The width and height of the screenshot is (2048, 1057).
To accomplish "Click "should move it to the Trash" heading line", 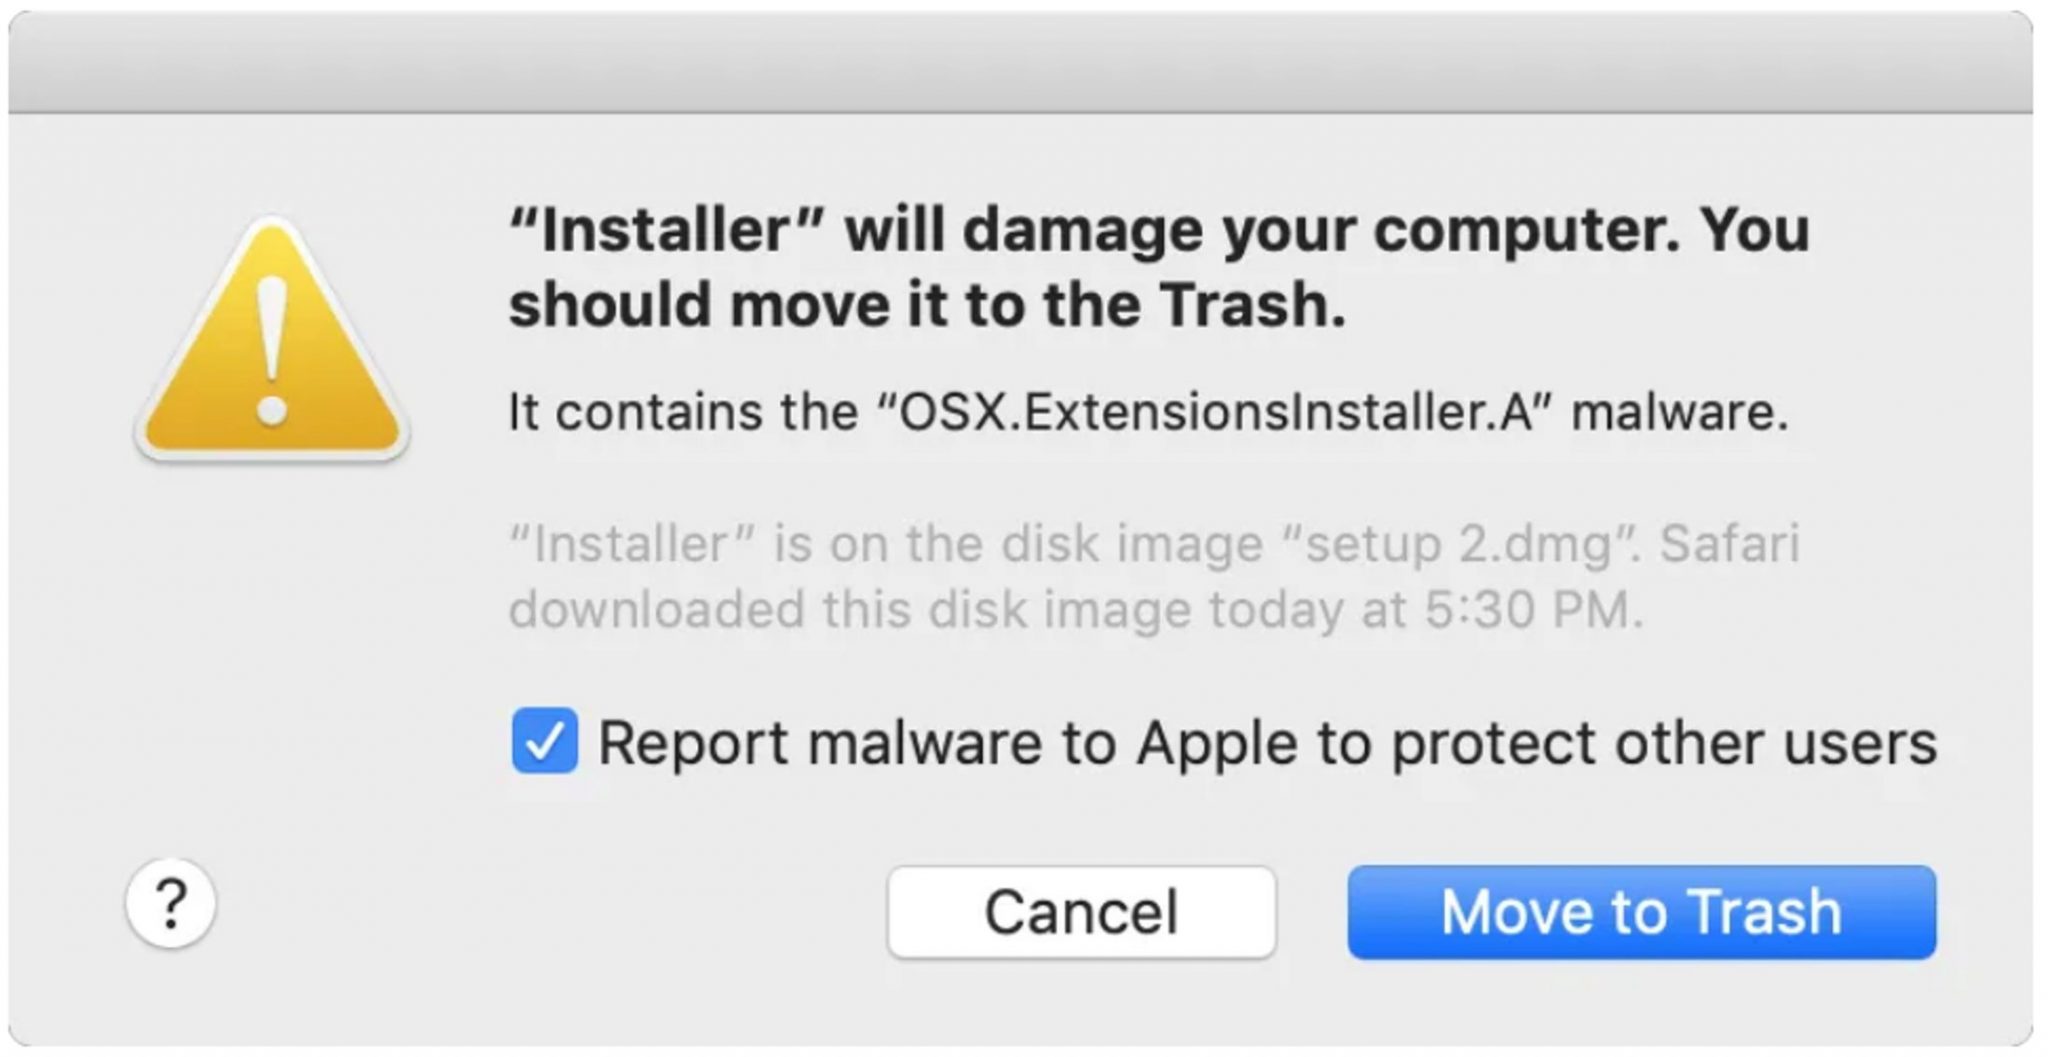I will coord(927,305).
